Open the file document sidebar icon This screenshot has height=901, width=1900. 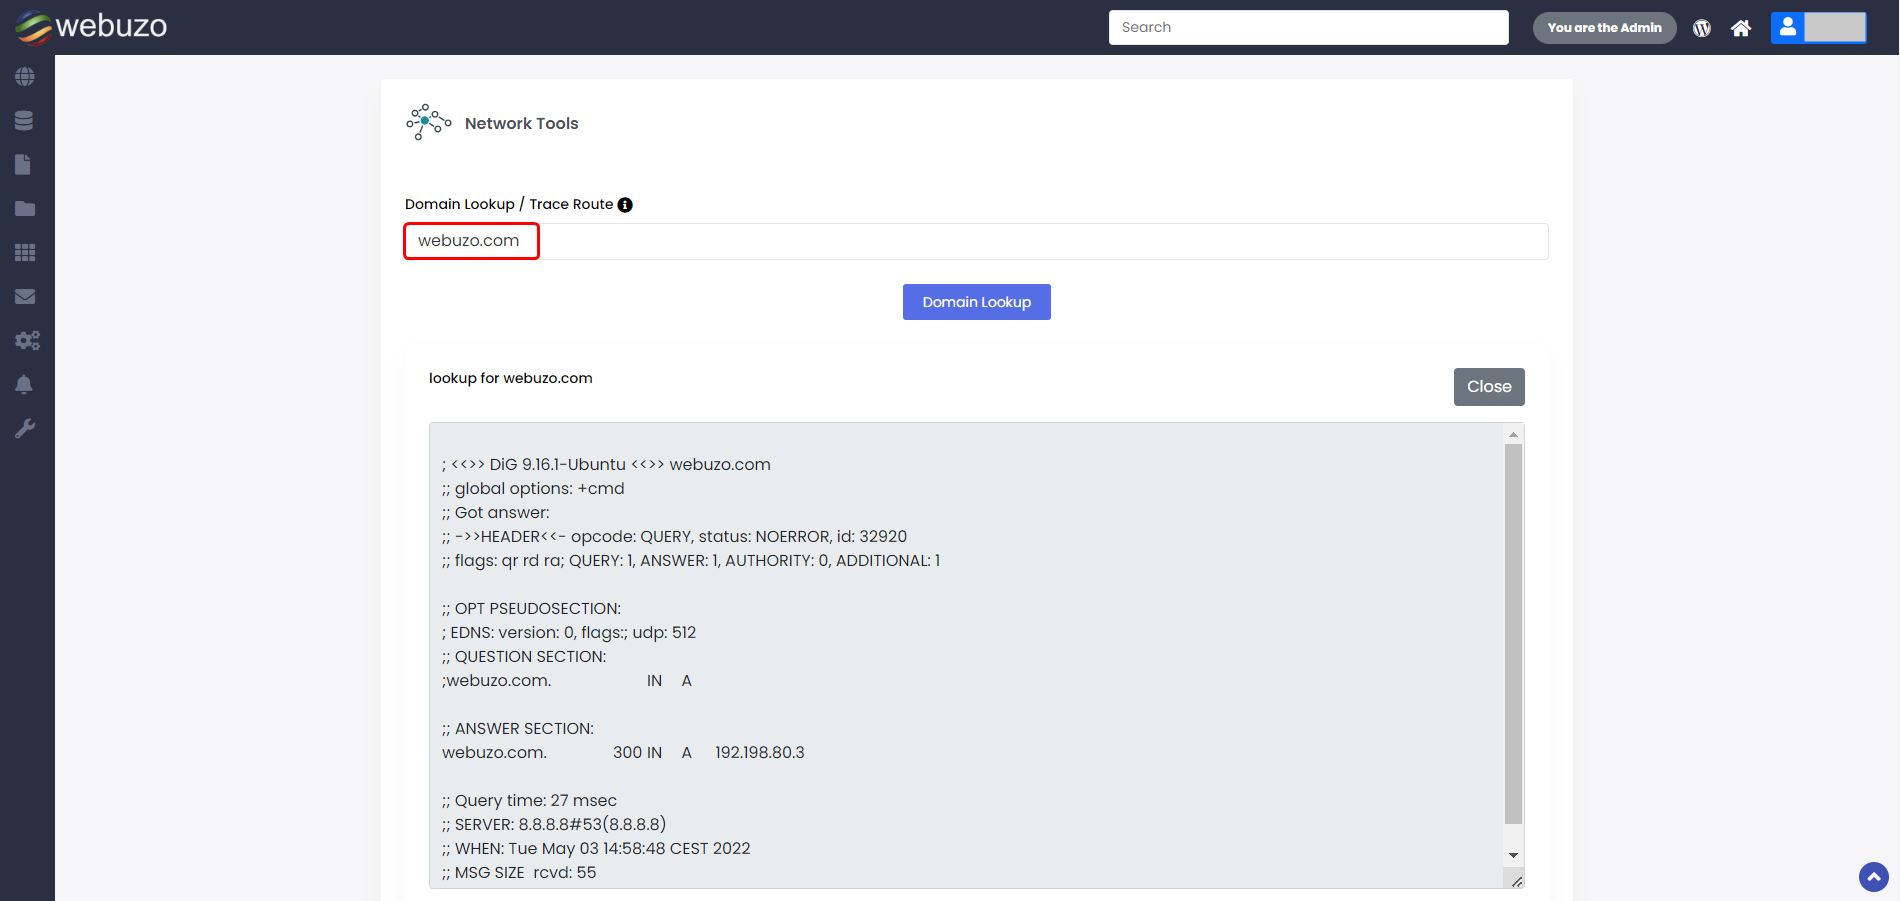(x=24, y=165)
